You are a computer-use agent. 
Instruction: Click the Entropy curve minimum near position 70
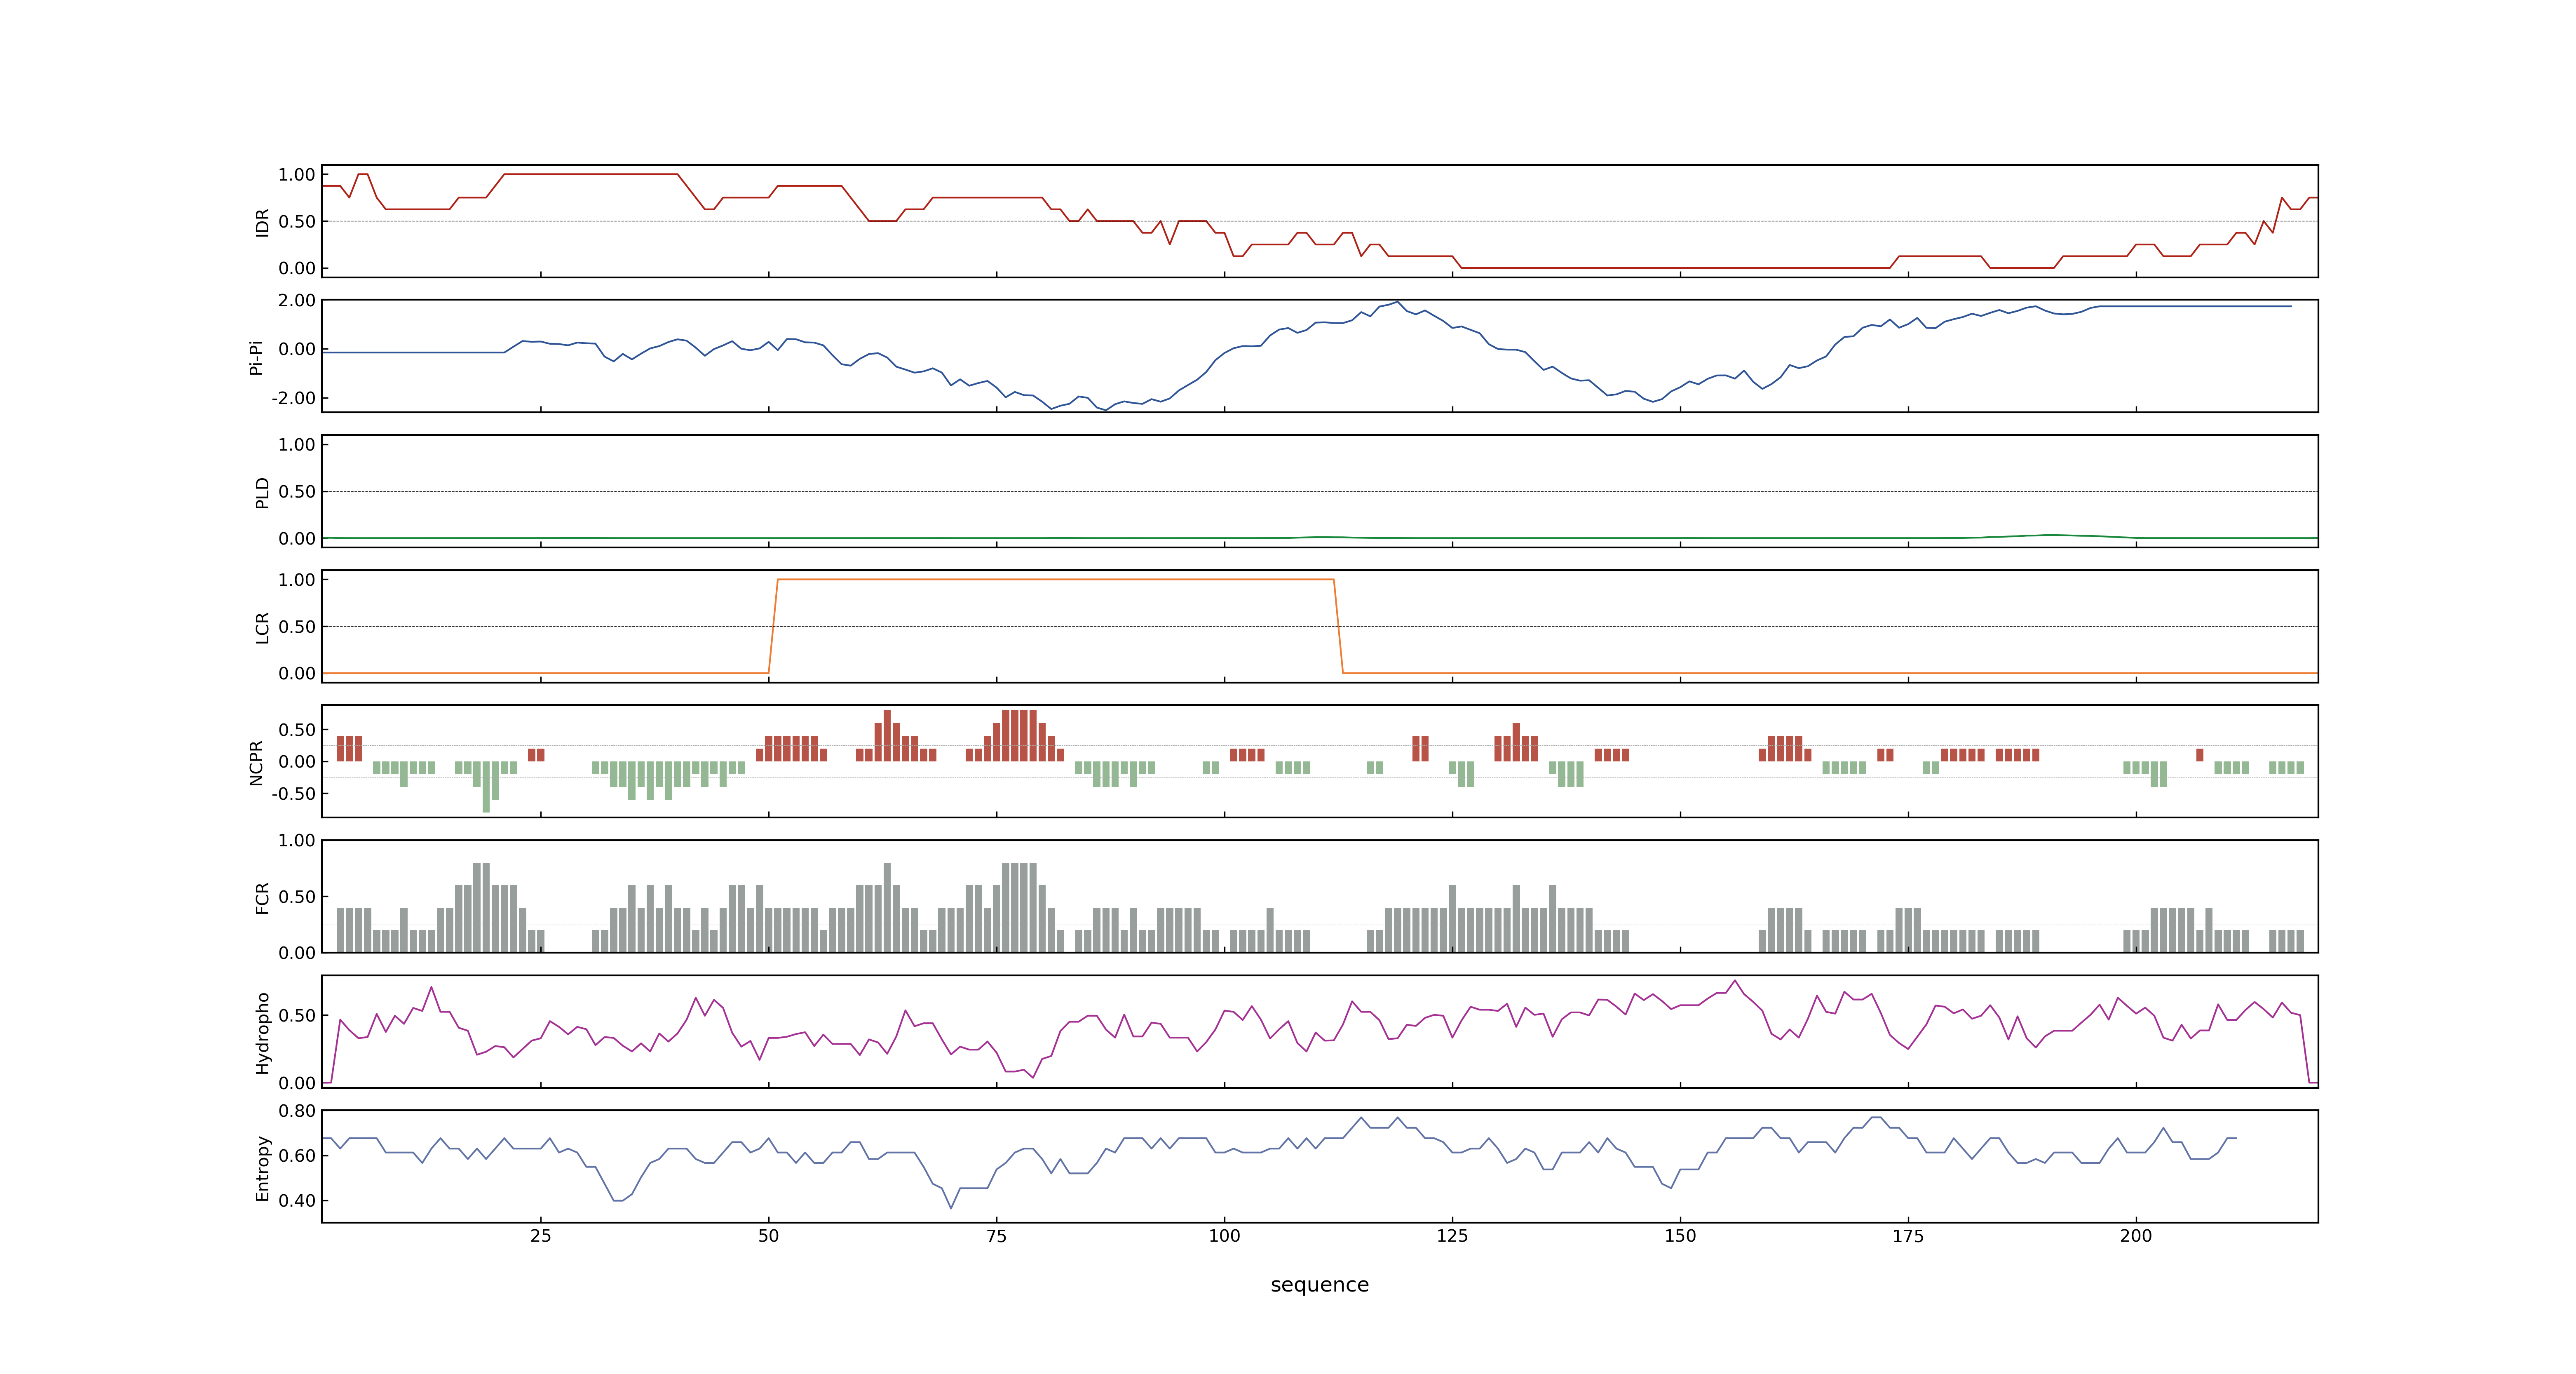[951, 1207]
